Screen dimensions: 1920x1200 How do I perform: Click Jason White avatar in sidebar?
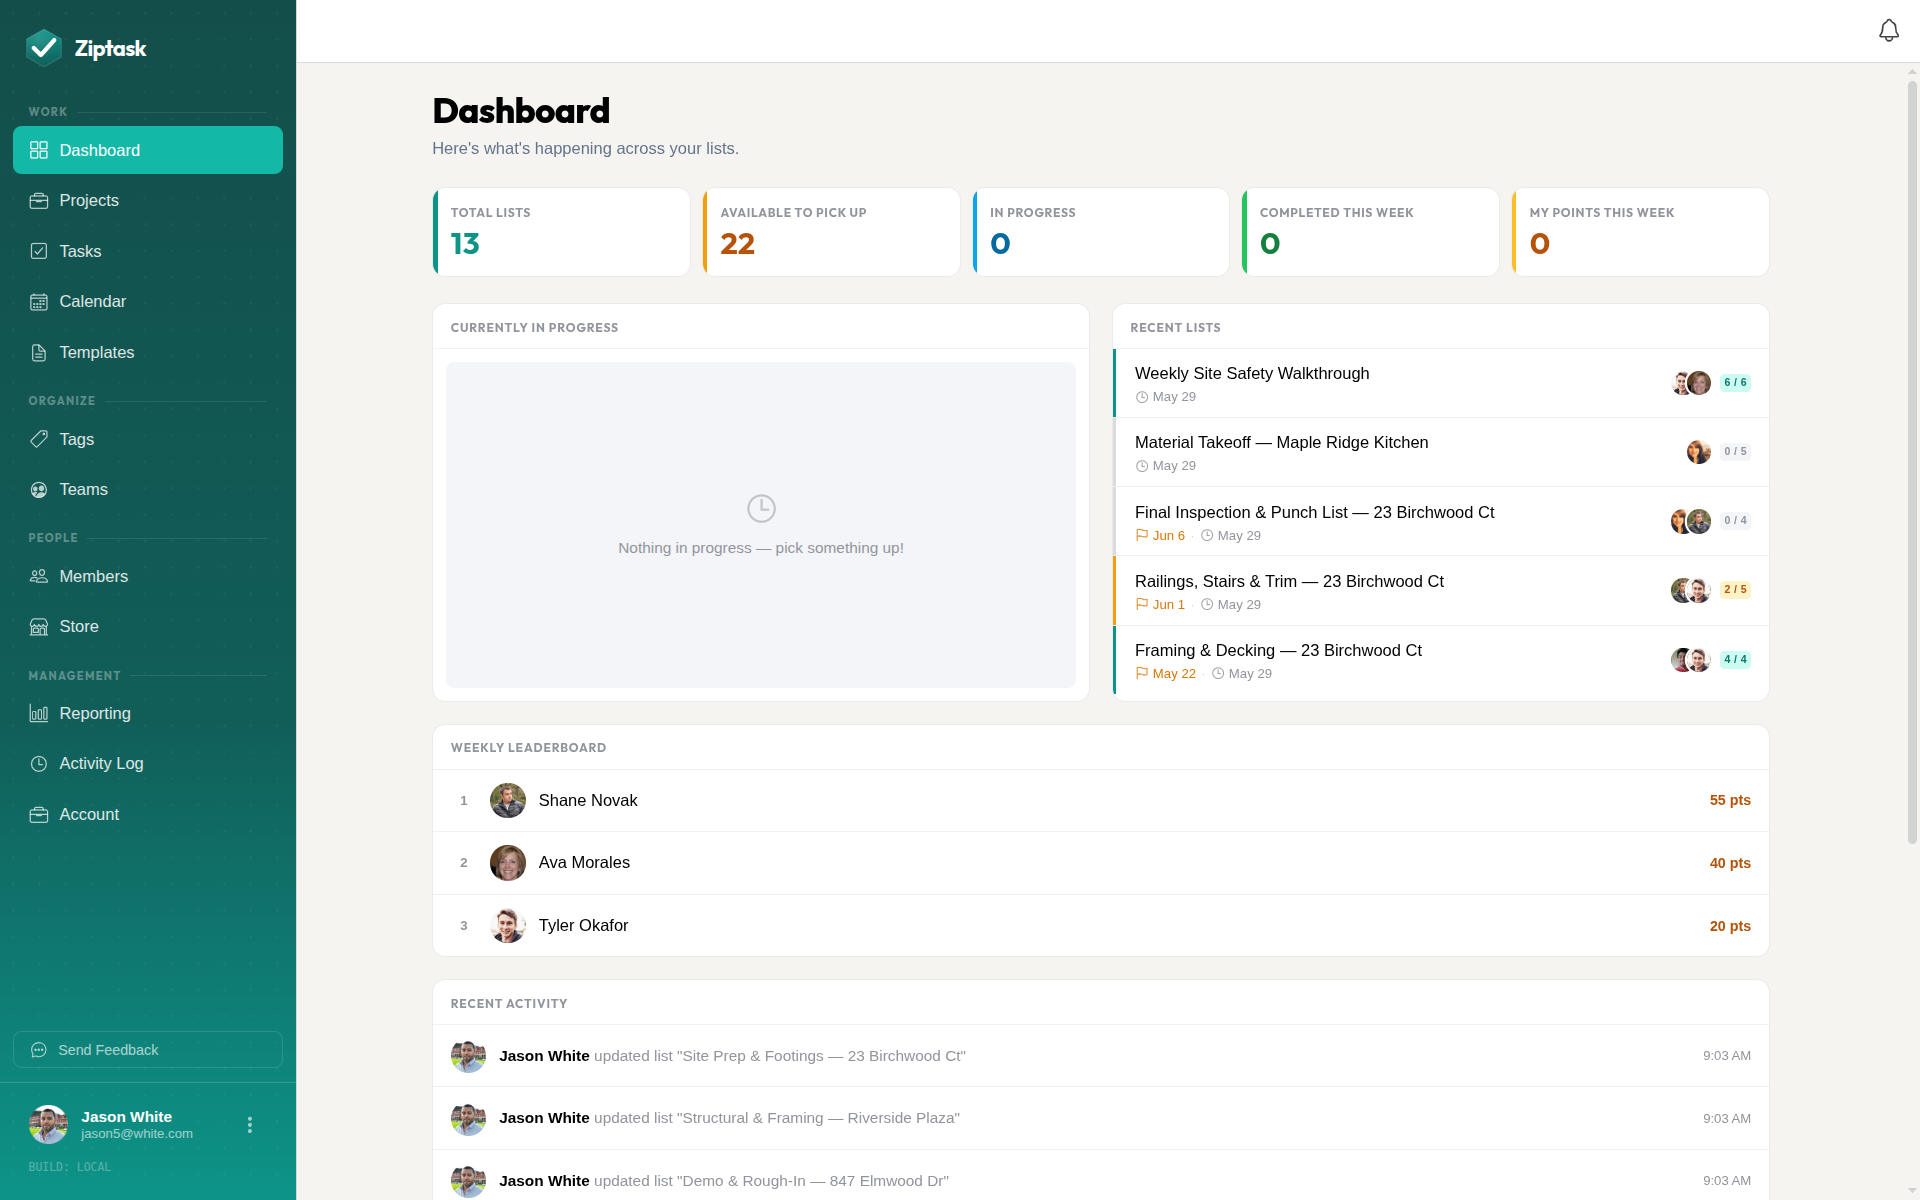click(x=48, y=1125)
